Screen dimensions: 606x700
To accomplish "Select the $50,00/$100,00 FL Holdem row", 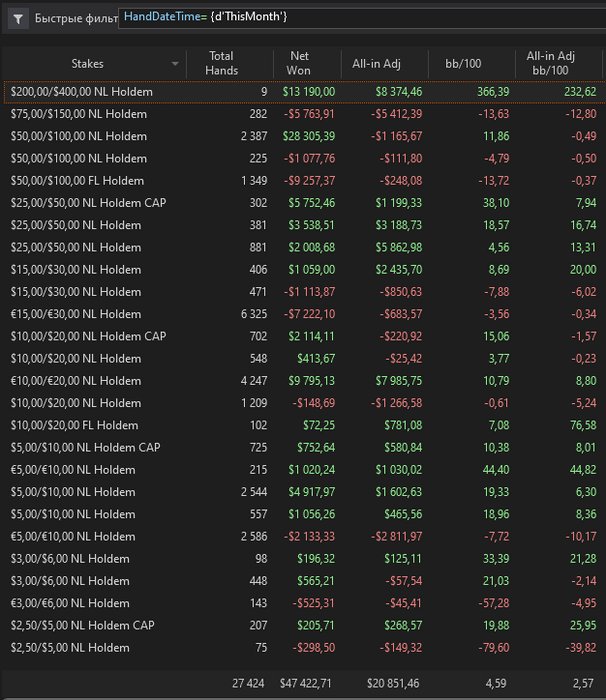I will pos(305,181).
